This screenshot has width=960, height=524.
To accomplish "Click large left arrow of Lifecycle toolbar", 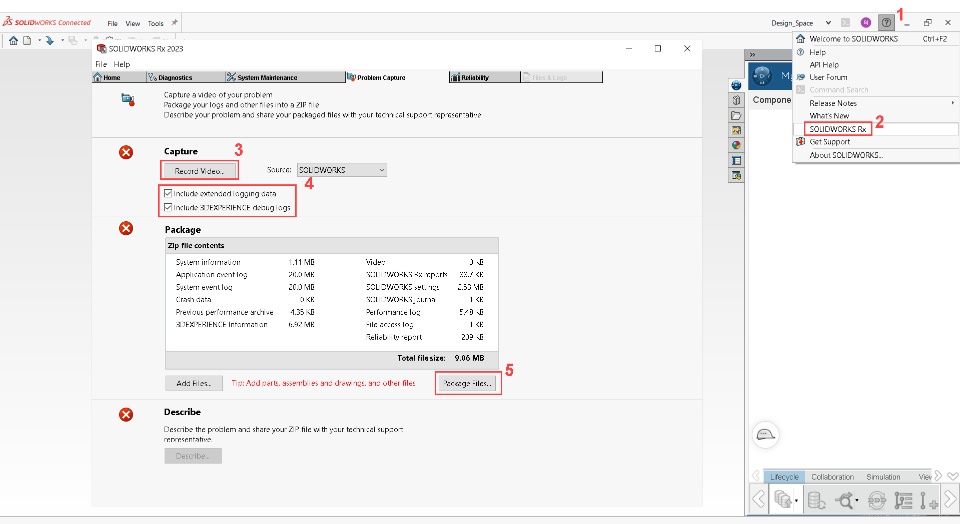I will tap(758, 500).
